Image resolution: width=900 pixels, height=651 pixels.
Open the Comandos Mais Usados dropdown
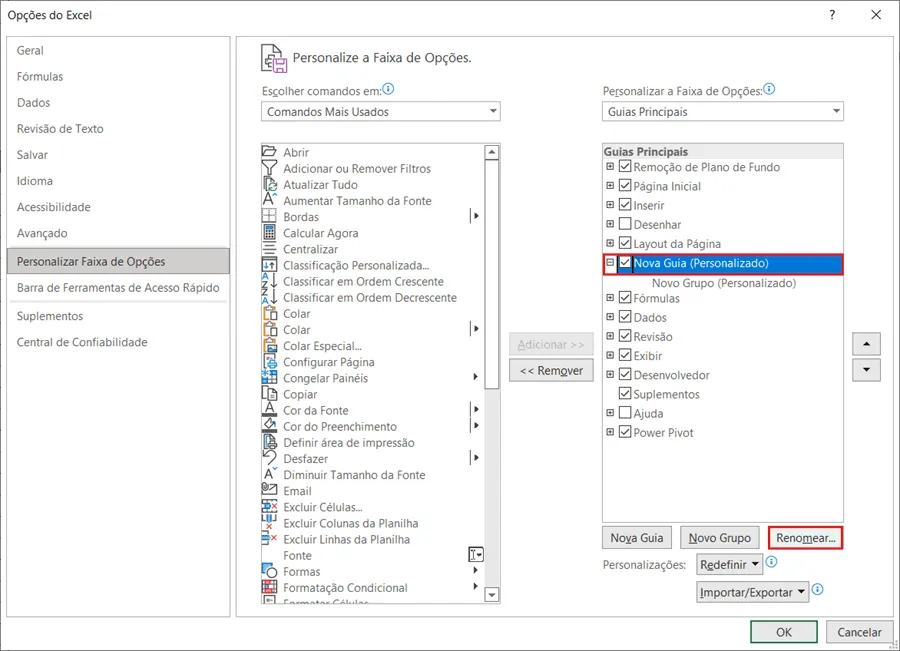381,111
